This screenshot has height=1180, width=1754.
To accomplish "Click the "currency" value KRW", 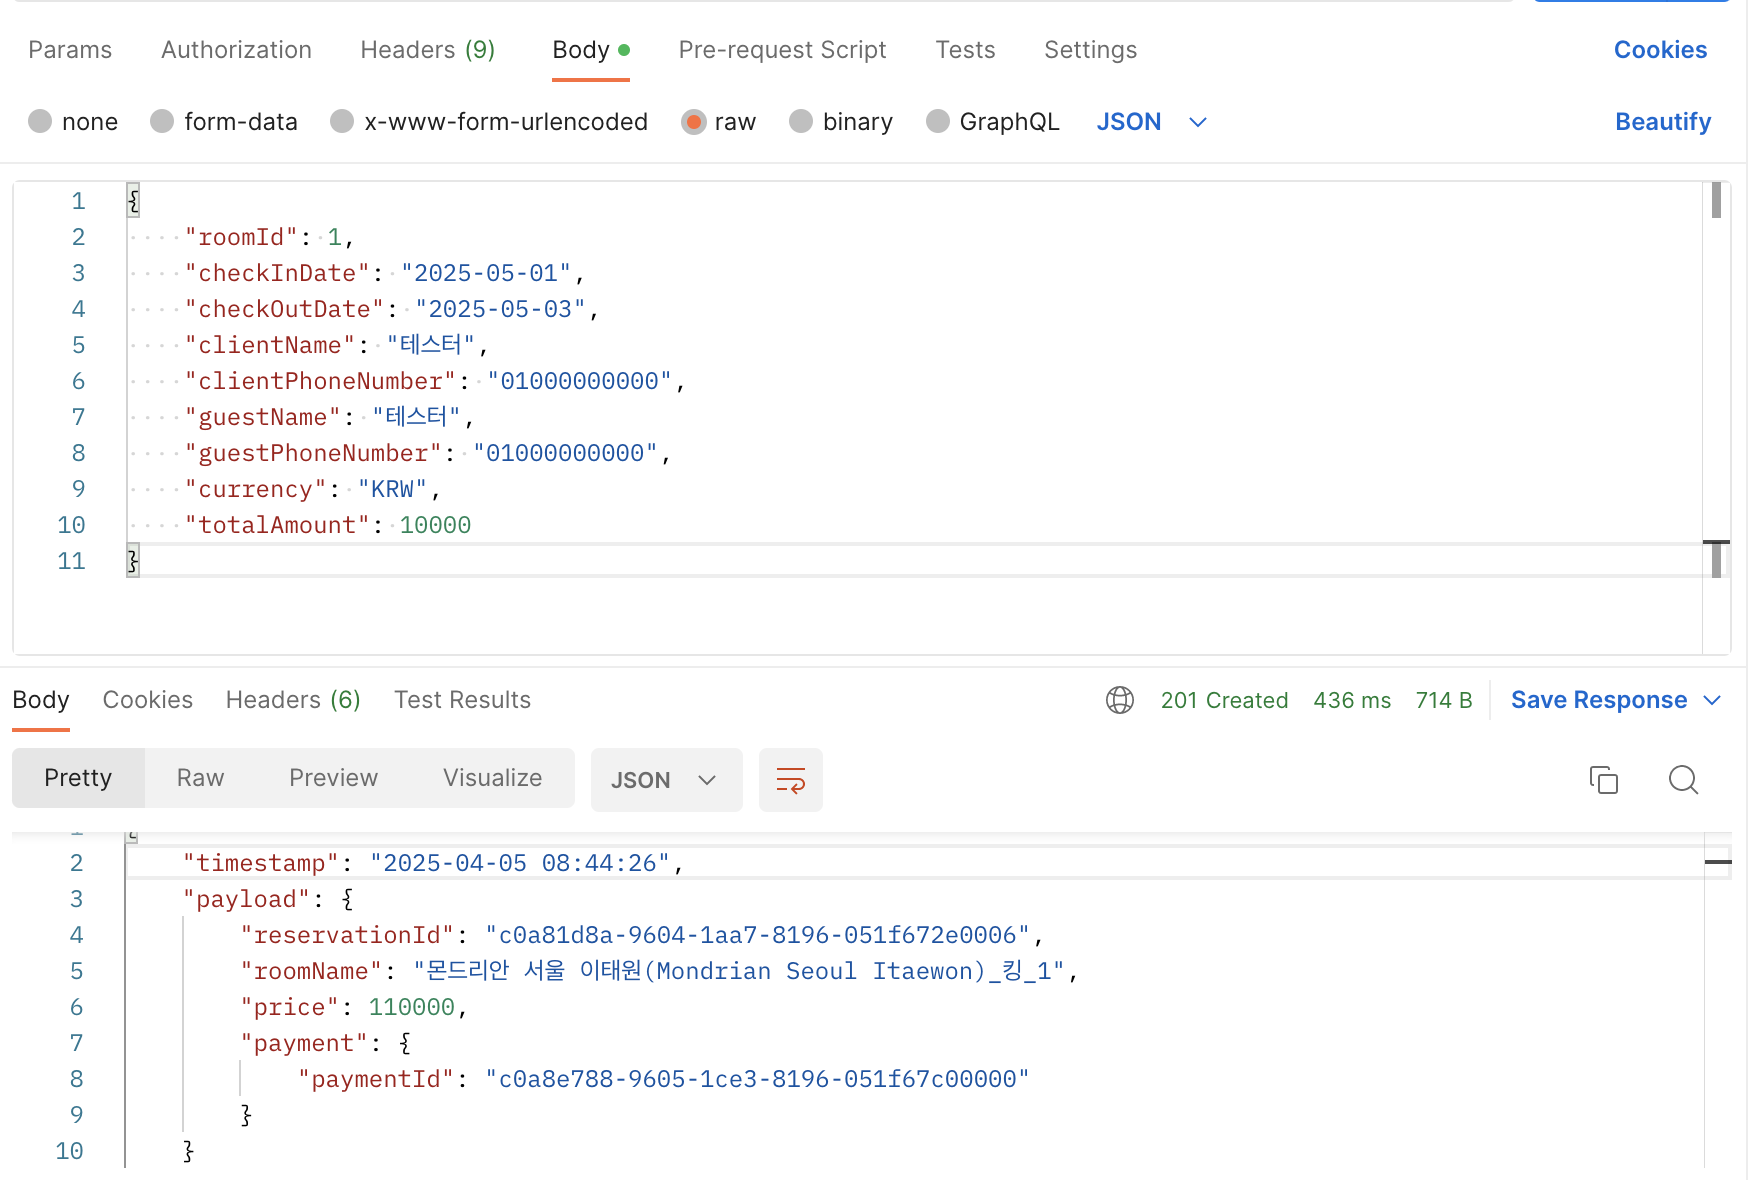I will 393,489.
